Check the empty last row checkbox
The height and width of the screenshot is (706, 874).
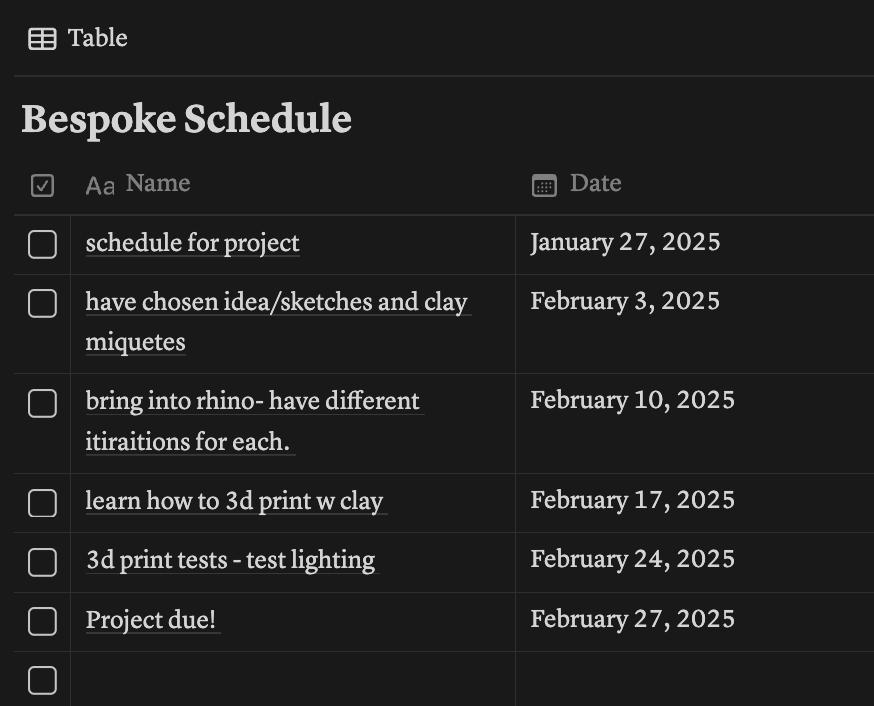point(42,680)
